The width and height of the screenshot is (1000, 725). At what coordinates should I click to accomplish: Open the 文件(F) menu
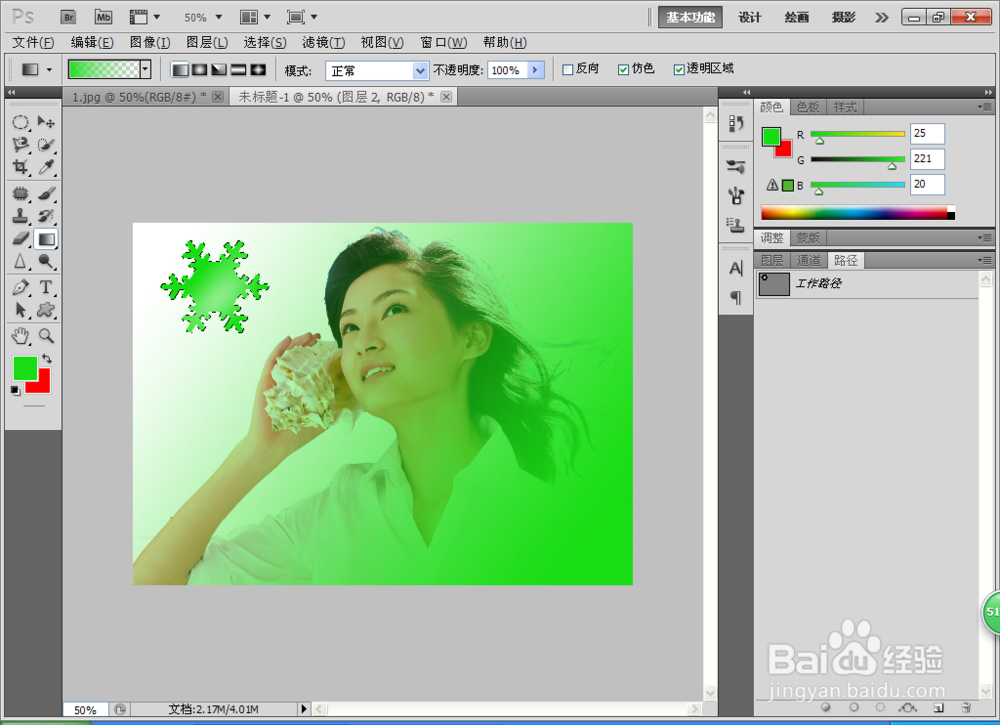point(33,43)
